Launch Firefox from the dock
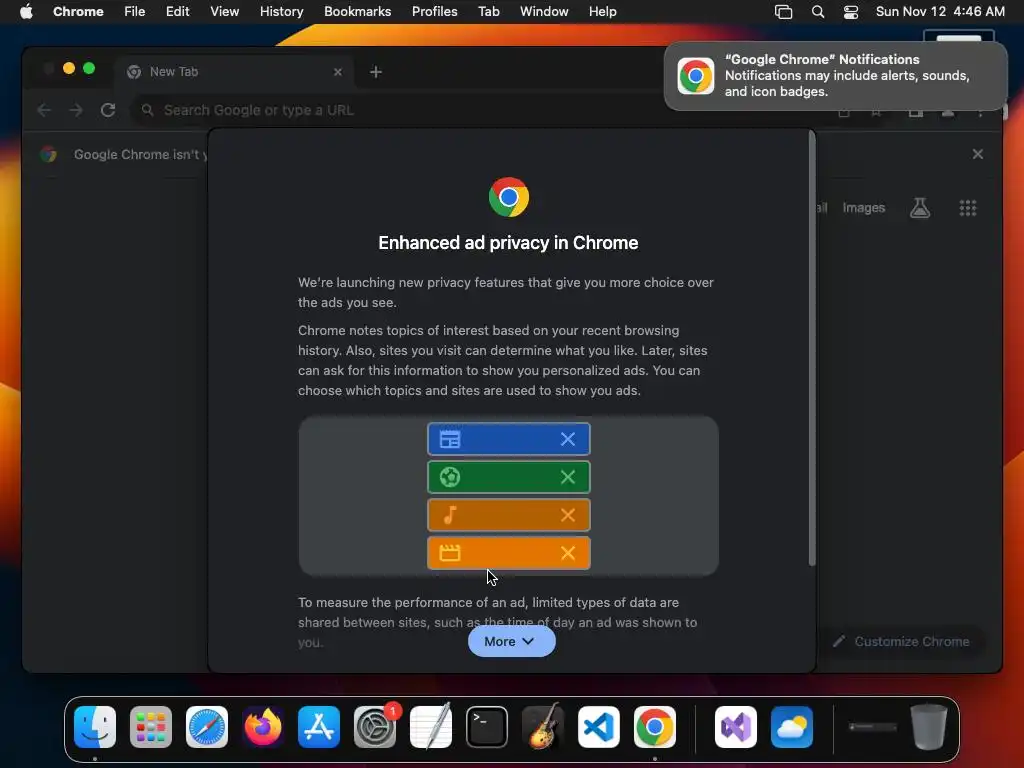This screenshot has width=1024, height=768. click(x=263, y=727)
